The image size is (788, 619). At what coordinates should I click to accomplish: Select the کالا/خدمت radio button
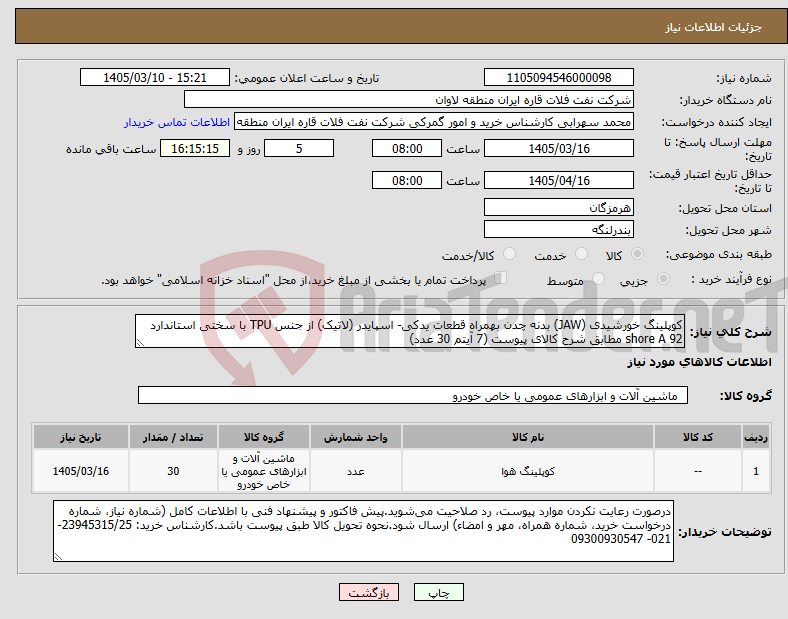pos(509,254)
